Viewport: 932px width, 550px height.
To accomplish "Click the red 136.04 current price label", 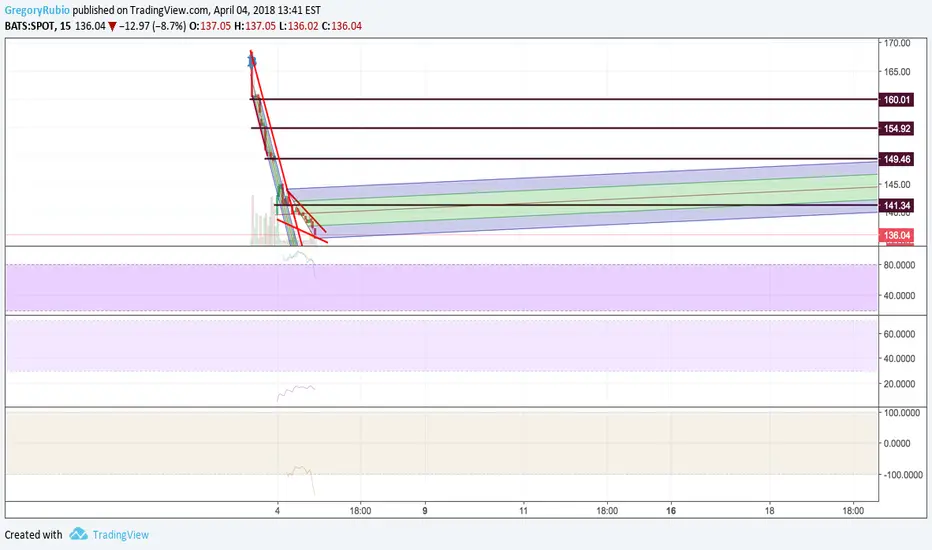I will click(x=896, y=235).
